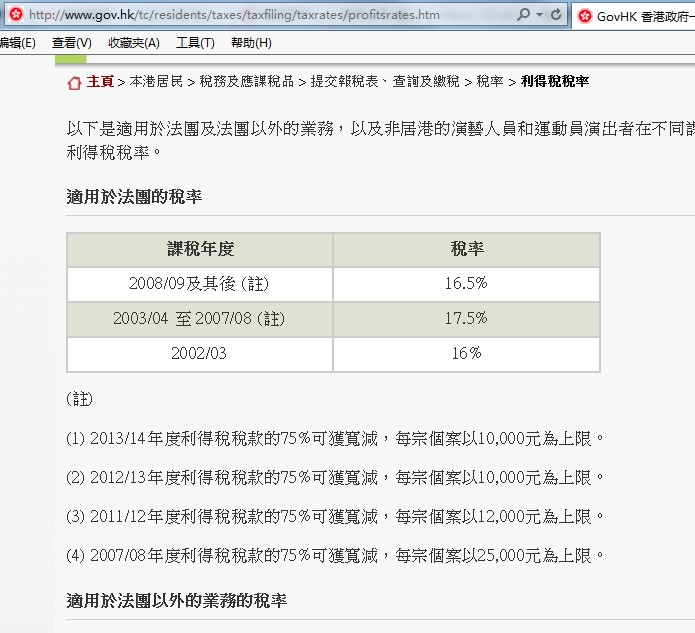The width and height of the screenshot is (695, 633).
Task: Open the 工具(T) menu
Action: coord(195,43)
